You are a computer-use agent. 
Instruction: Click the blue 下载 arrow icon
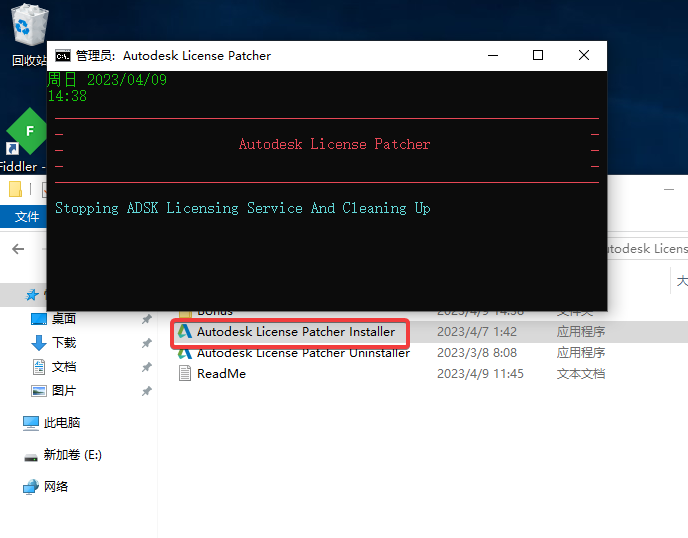(39, 343)
